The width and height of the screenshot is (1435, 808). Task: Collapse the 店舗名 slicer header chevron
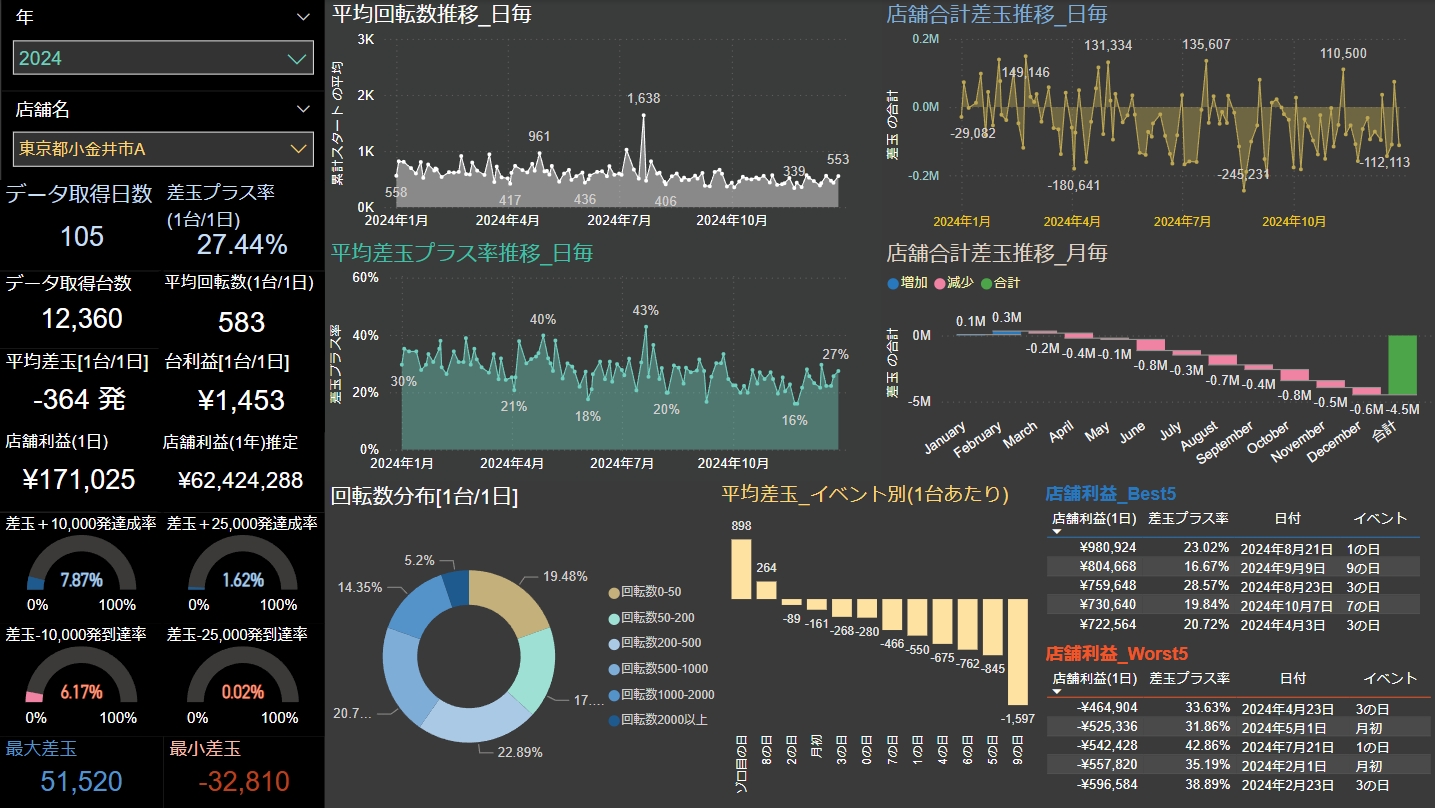(x=304, y=109)
